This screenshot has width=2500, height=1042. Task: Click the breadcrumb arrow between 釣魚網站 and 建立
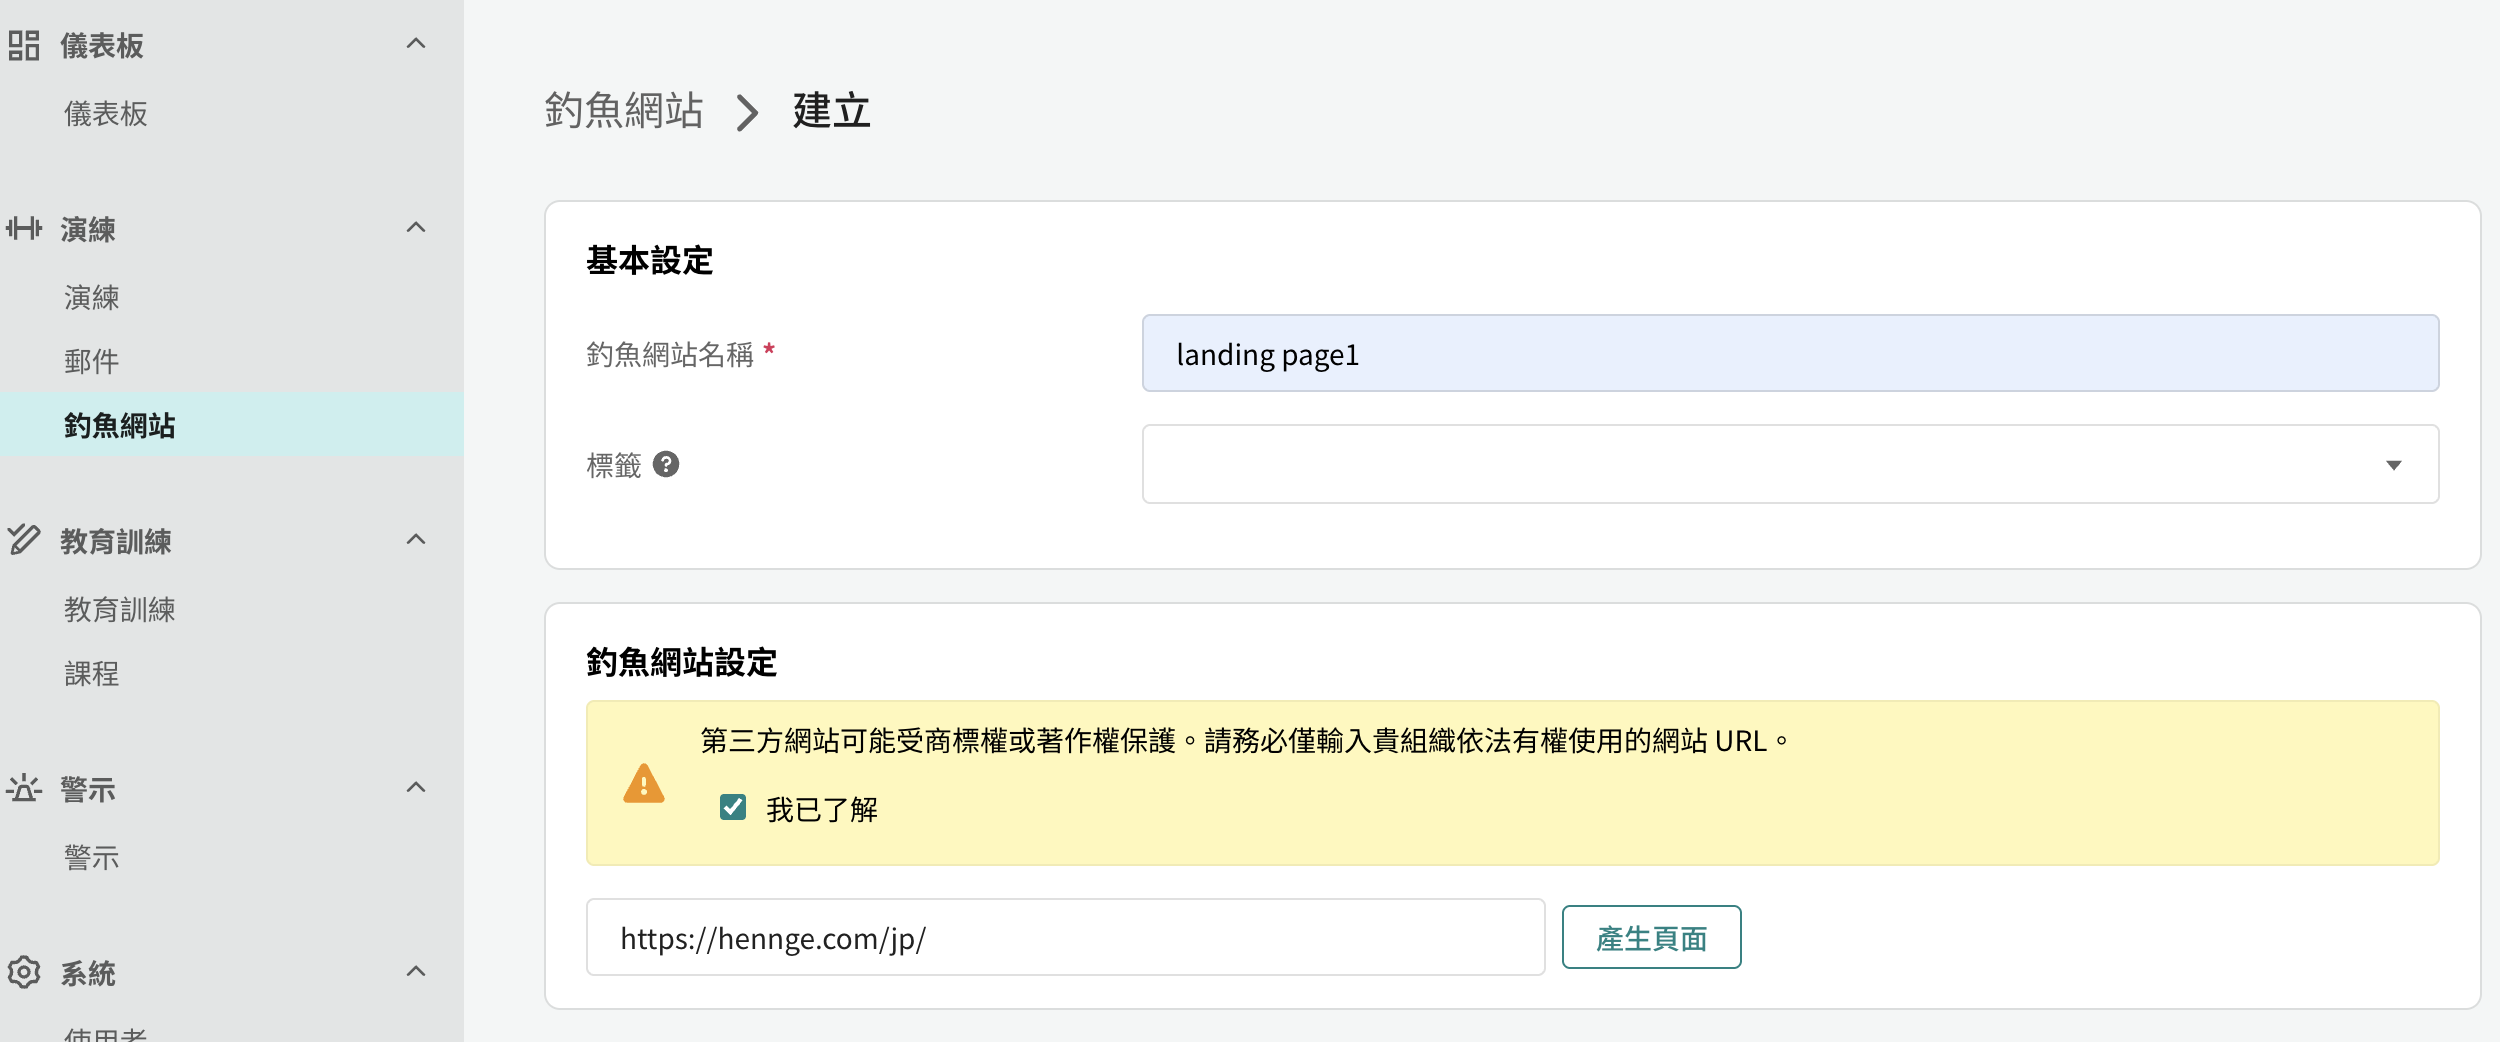[x=747, y=112]
